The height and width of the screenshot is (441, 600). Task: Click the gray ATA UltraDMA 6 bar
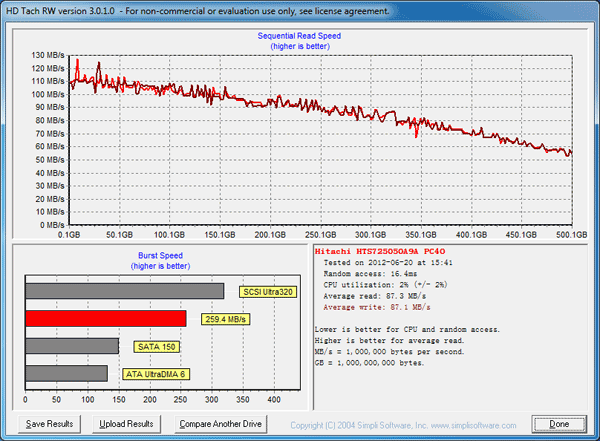click(66, 373)
